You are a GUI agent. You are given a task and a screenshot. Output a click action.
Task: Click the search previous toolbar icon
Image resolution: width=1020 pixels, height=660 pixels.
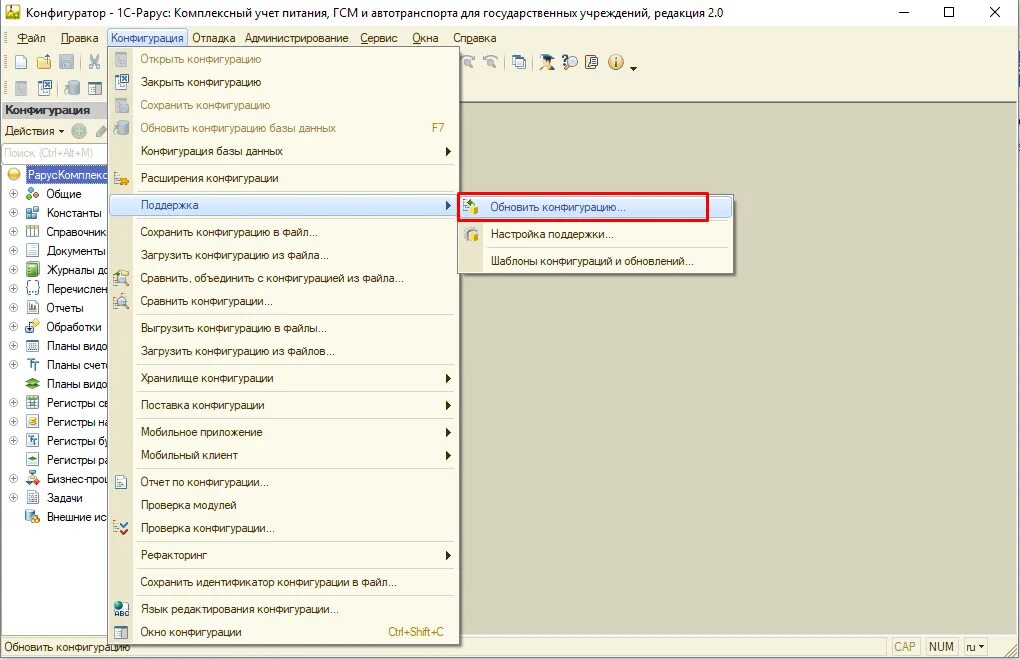[x=490, y=62]
